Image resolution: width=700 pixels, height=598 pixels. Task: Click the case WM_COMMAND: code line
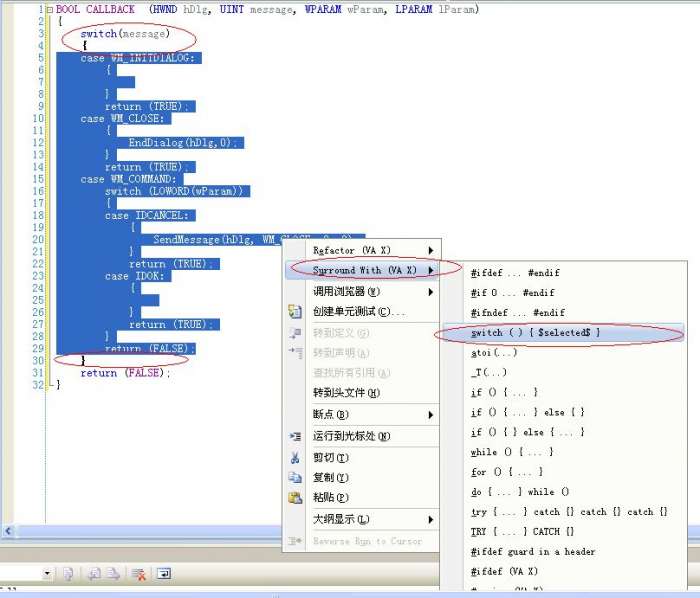coord(129,179)
